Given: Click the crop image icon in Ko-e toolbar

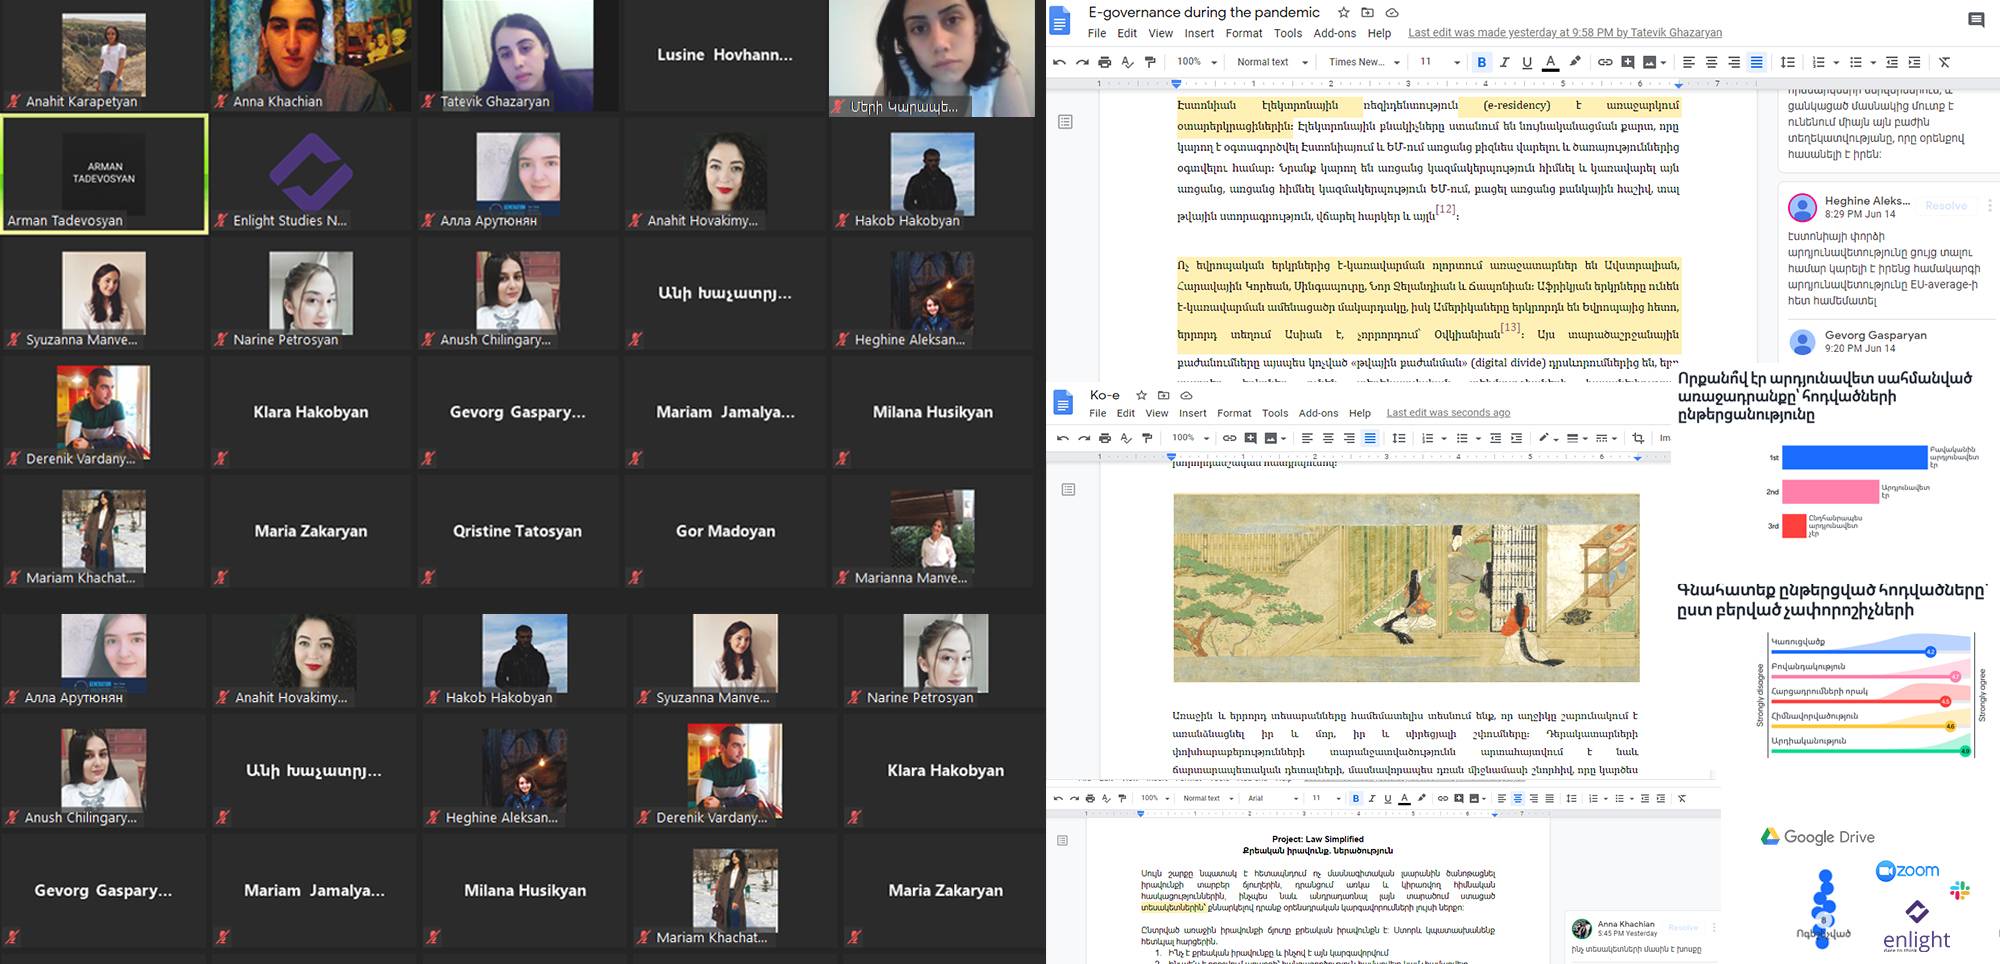Looking at the screenshot, I should (1638, 438).
